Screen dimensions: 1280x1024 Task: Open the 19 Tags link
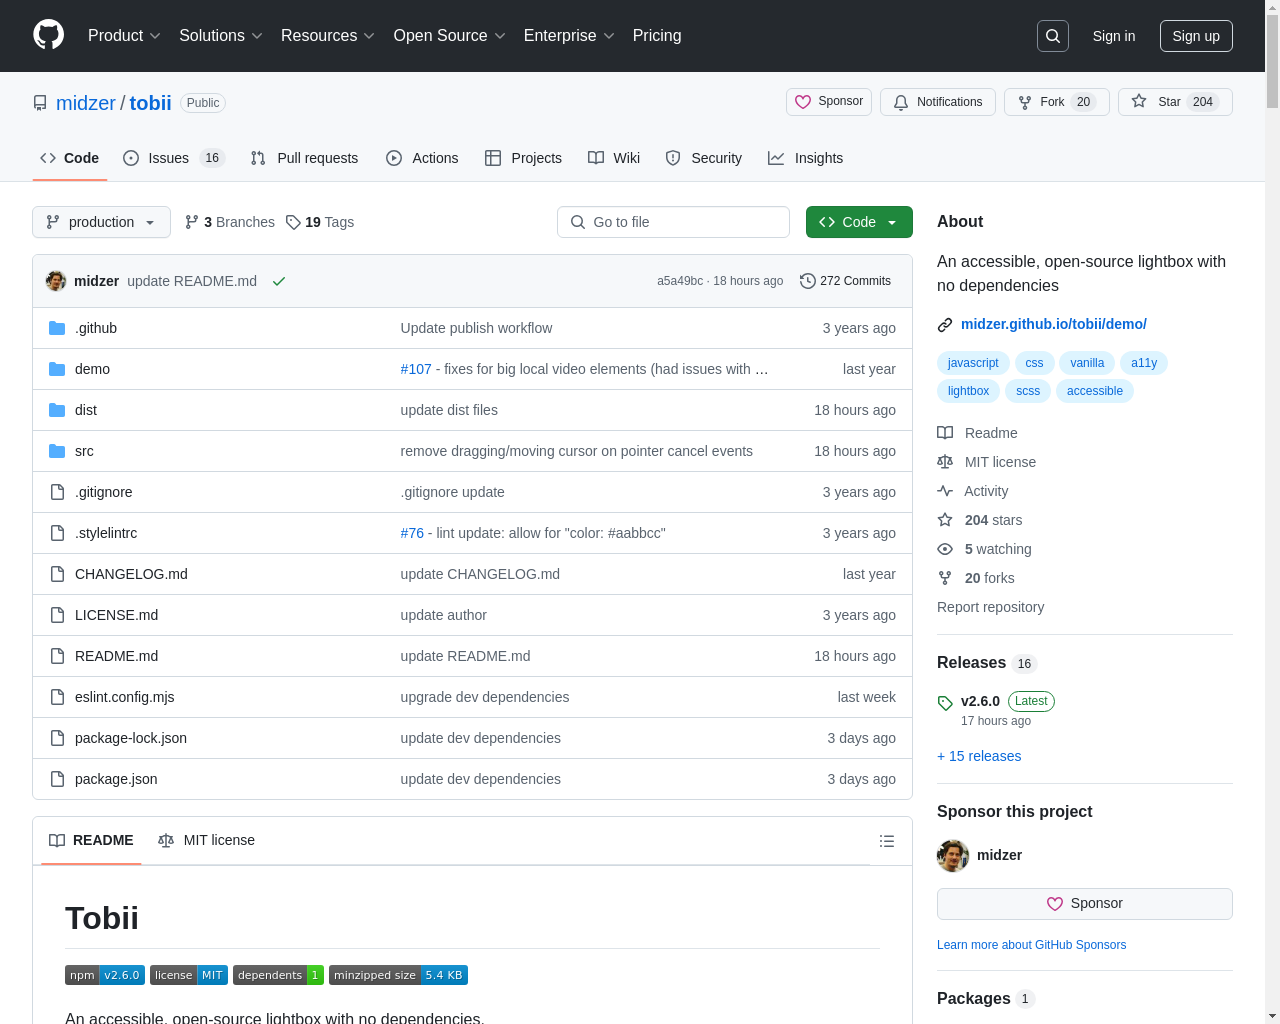tap(320, 222)
